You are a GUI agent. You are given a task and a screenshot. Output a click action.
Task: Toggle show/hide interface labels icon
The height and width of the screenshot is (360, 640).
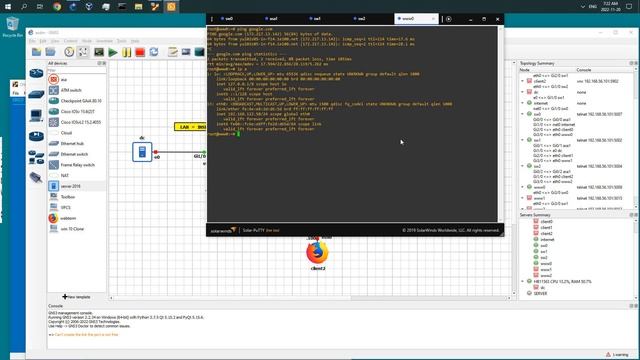click(x=83, y=52)
